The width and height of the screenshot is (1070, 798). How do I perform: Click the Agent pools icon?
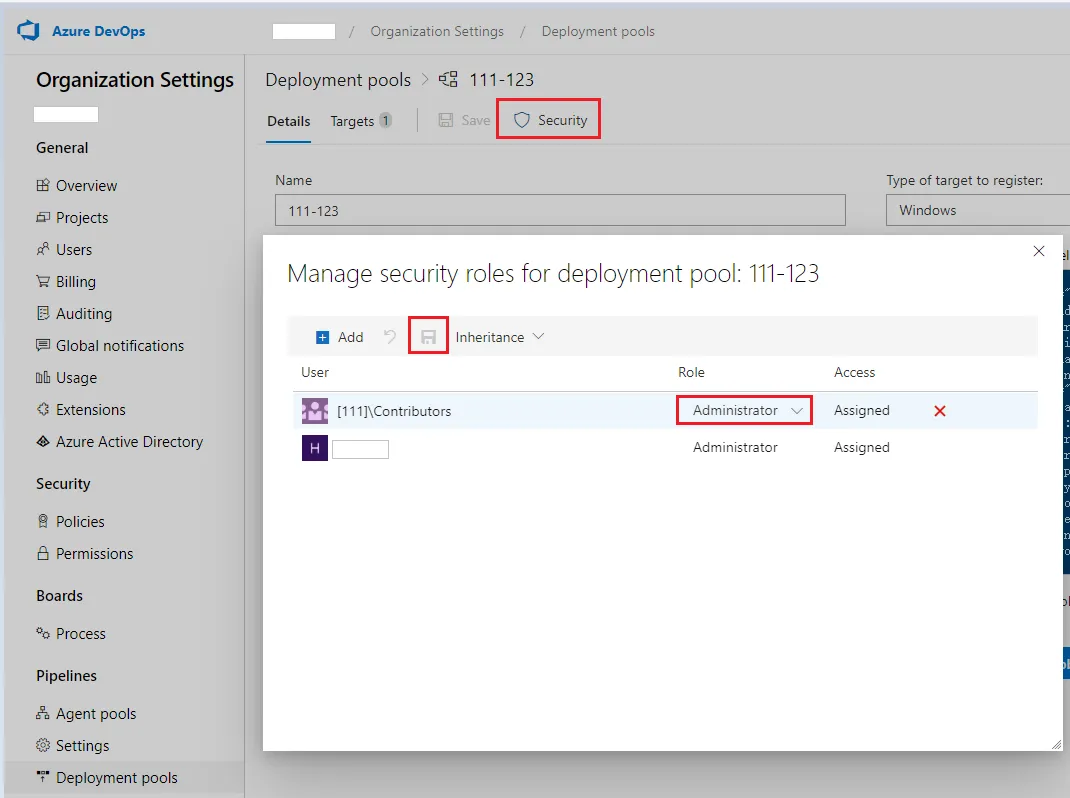click(43, 713)
